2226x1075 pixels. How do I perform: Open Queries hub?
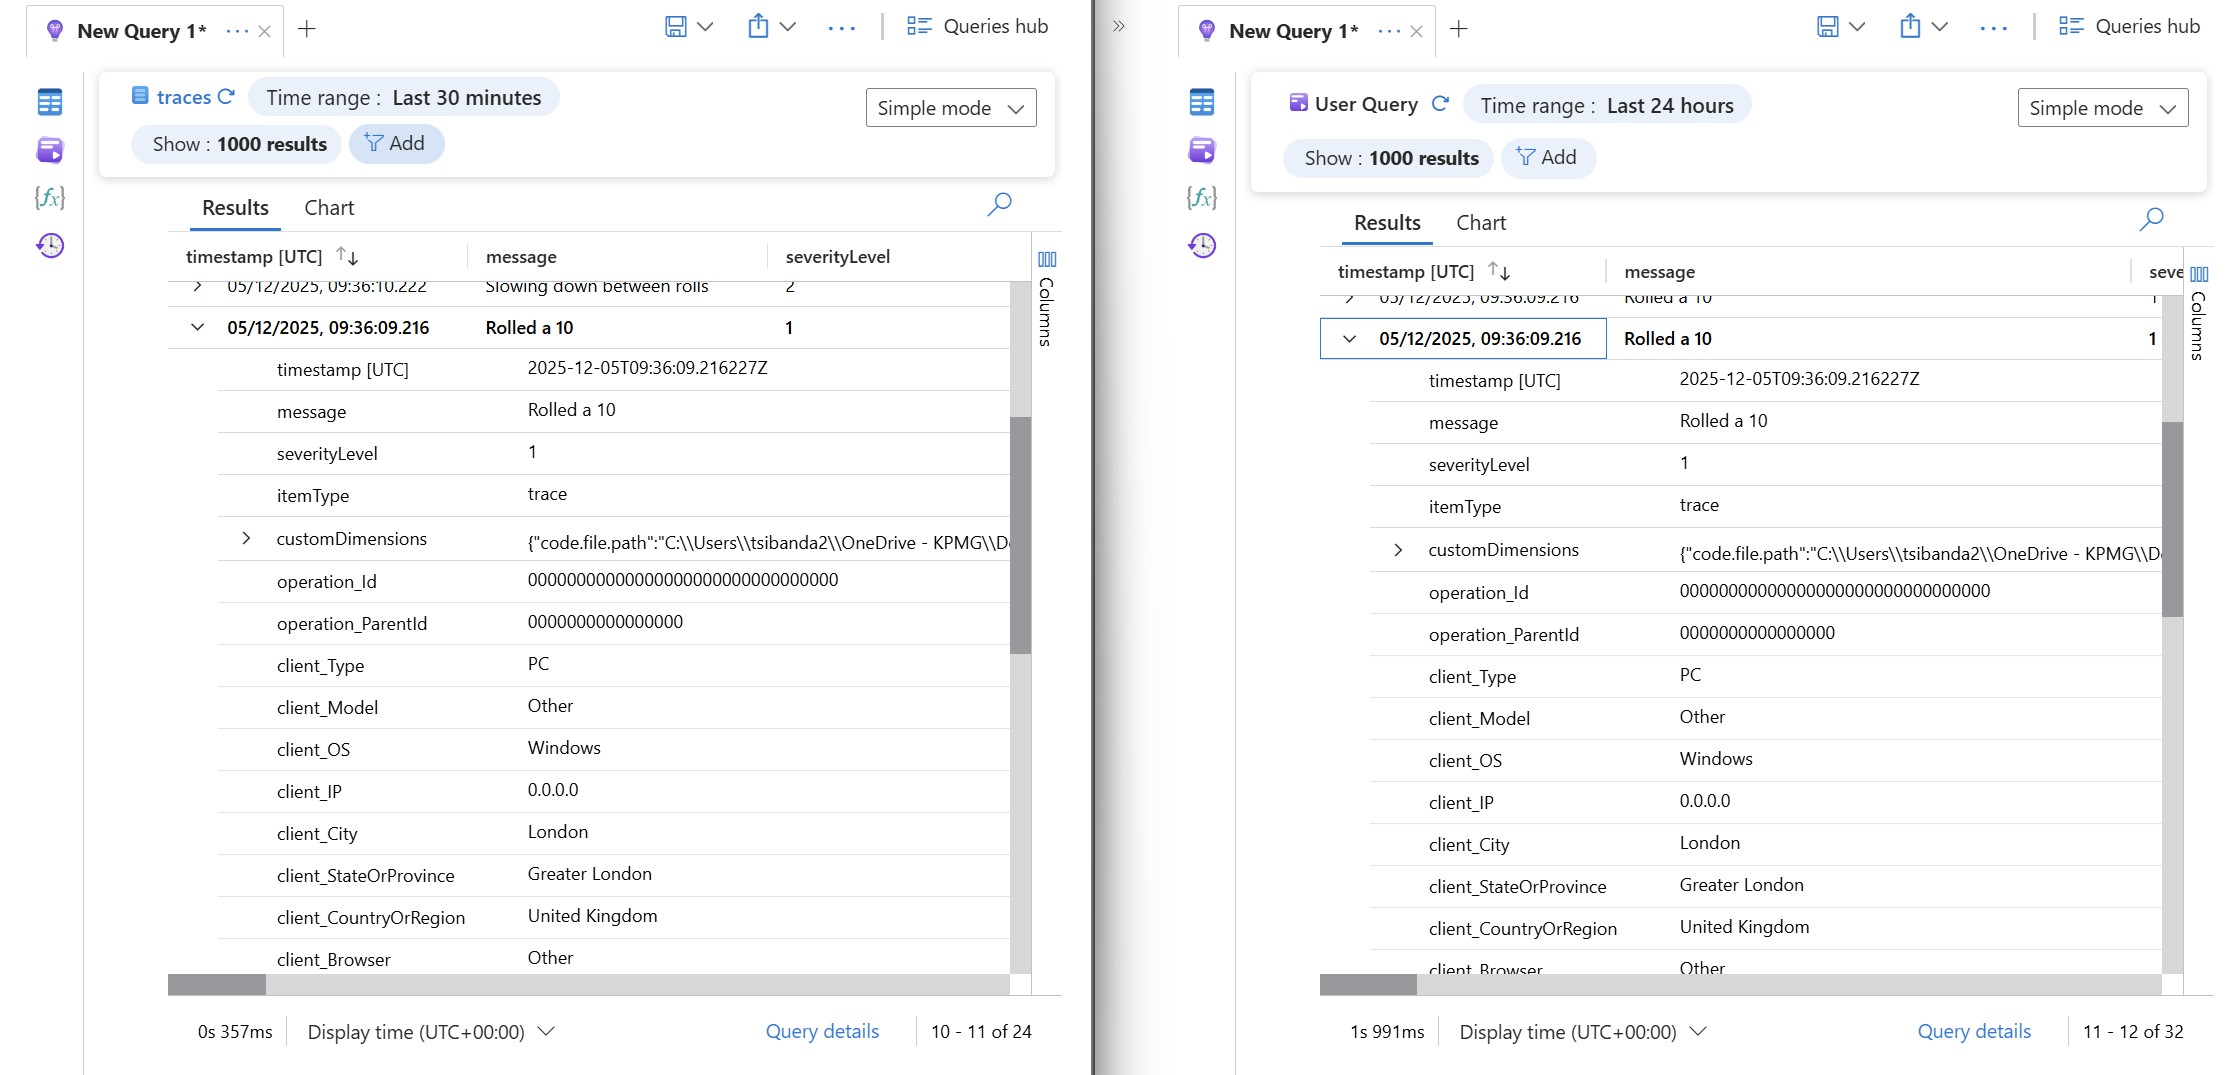point(978,25)
